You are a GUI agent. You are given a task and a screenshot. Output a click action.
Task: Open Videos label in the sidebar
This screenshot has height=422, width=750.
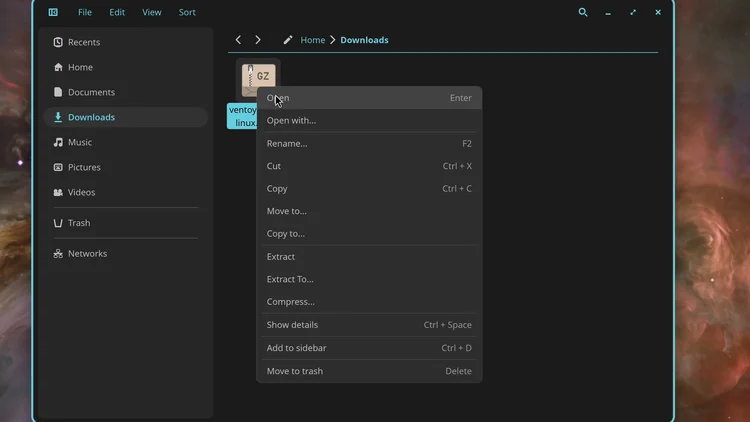pos(81,192)
